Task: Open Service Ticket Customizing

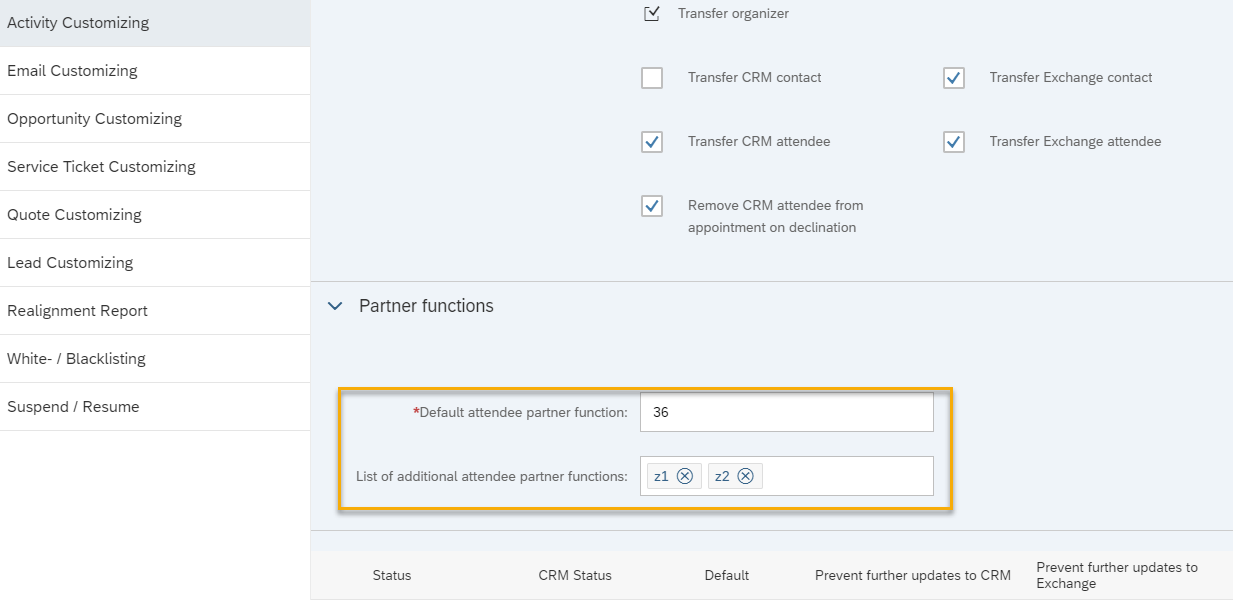Action: point(101,167)
